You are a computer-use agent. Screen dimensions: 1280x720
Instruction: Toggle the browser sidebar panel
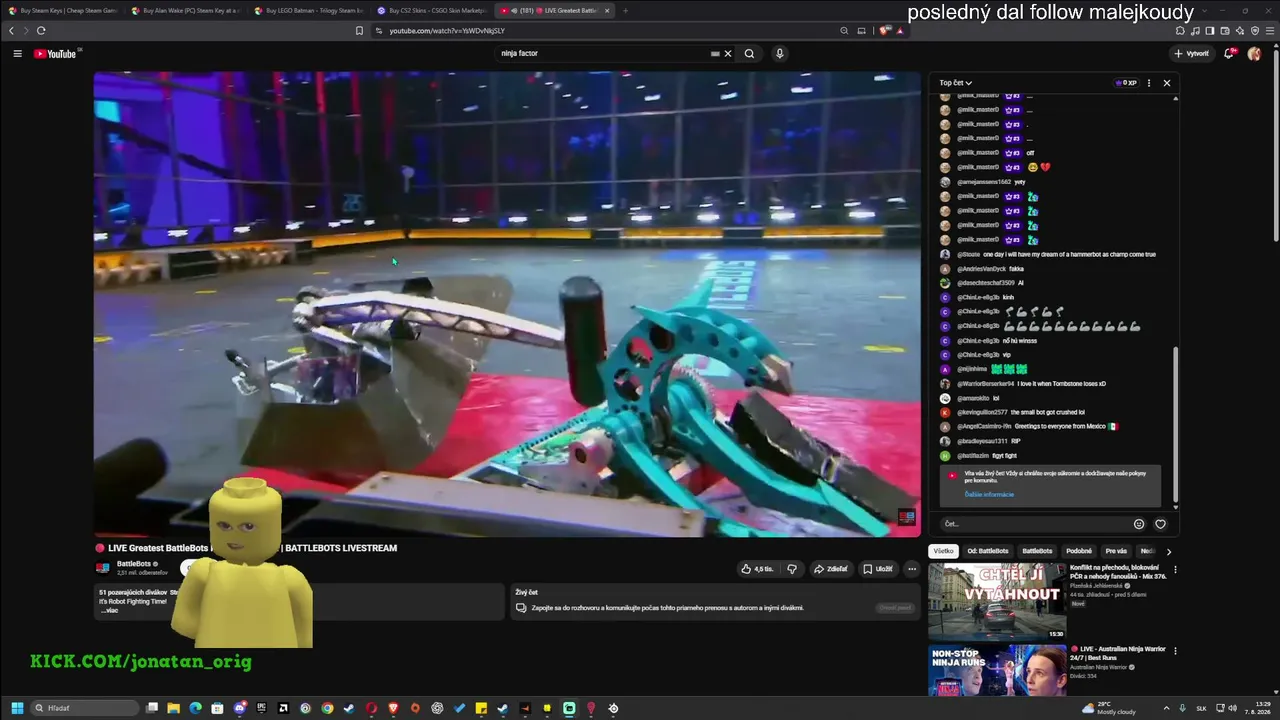(1210, 31)
